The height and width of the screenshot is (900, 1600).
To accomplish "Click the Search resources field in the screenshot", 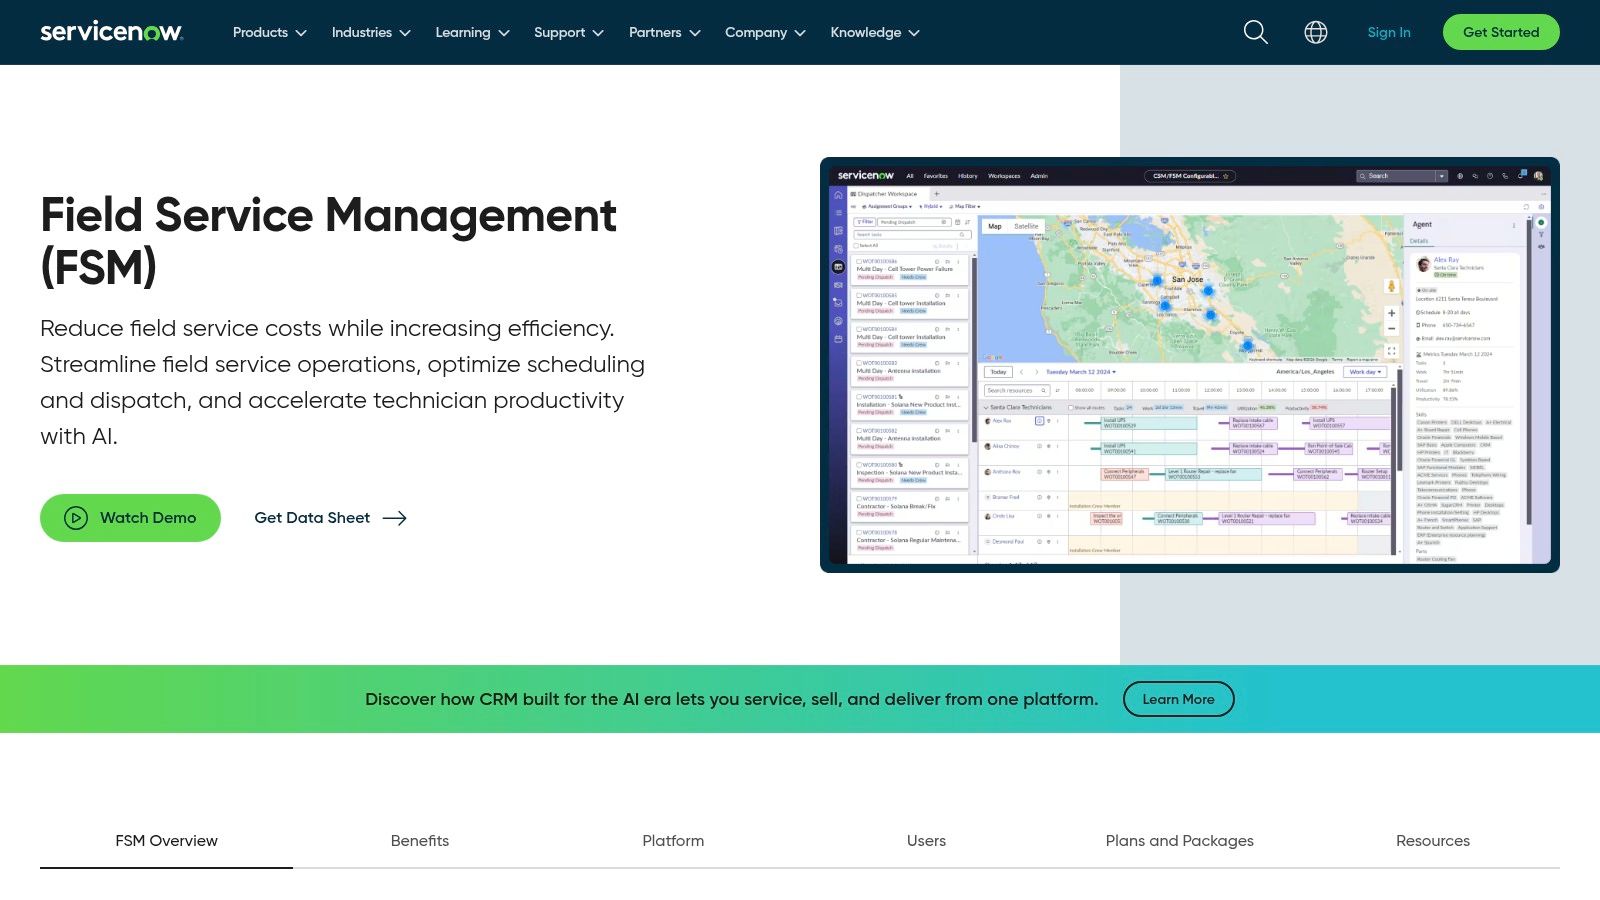I will click(x=1016, y=390).
